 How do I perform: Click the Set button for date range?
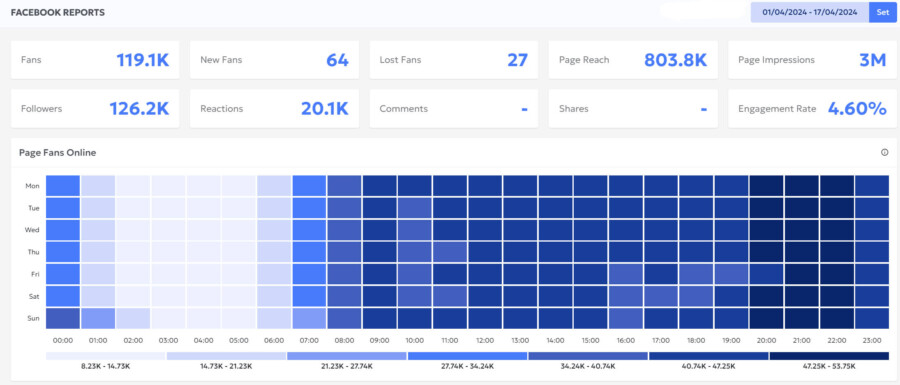click(x=883, y=12)
